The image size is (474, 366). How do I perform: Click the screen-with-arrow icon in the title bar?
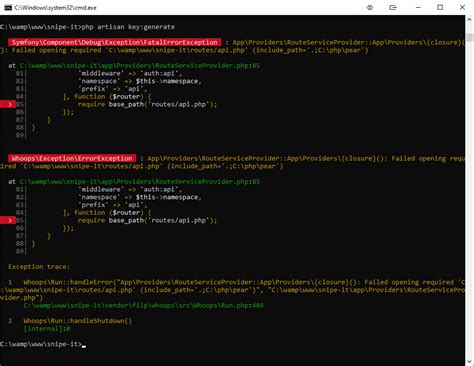[393, 7]
